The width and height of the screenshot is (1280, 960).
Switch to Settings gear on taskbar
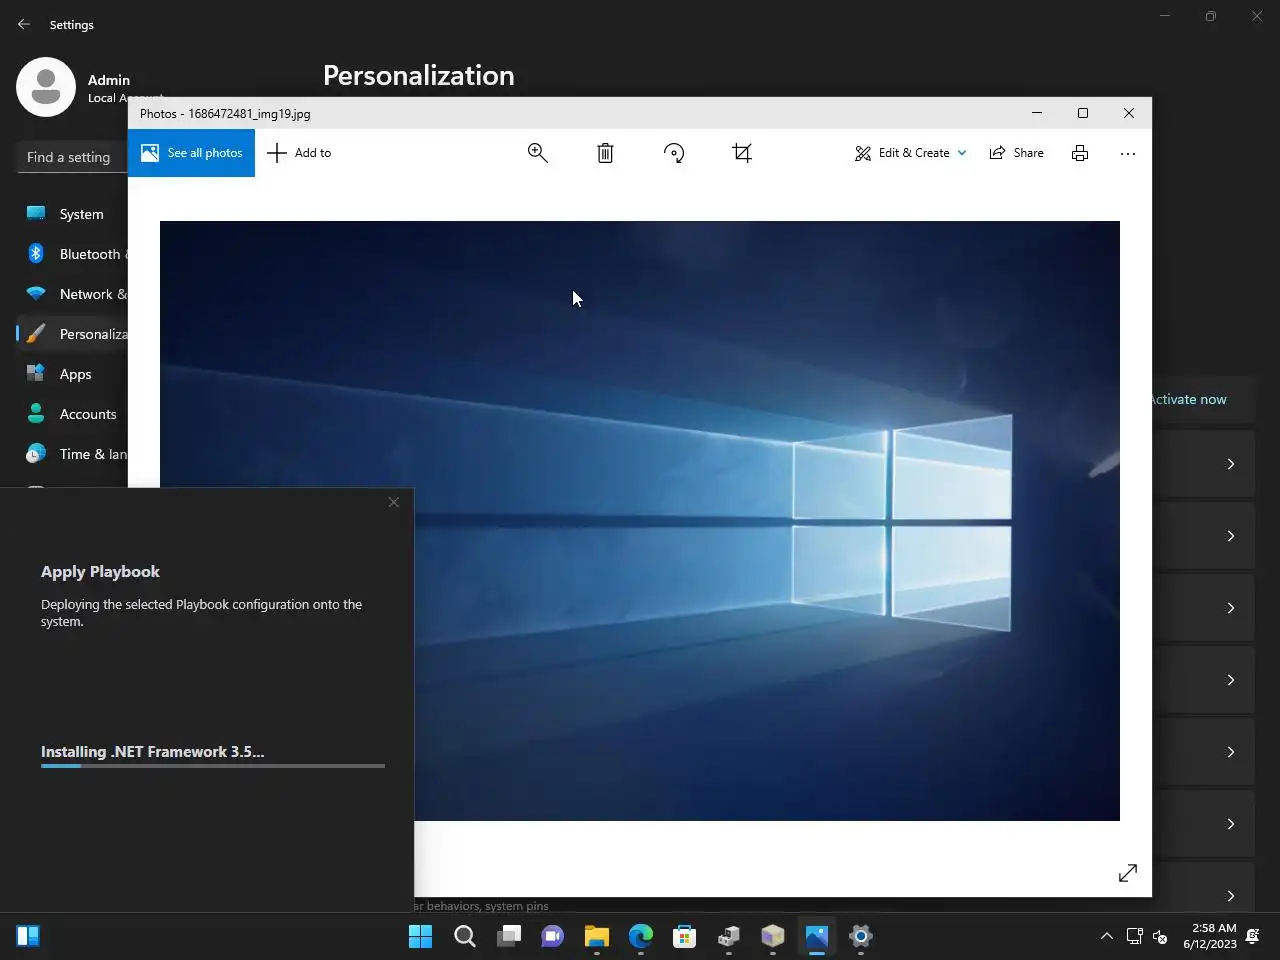point(861,936)
